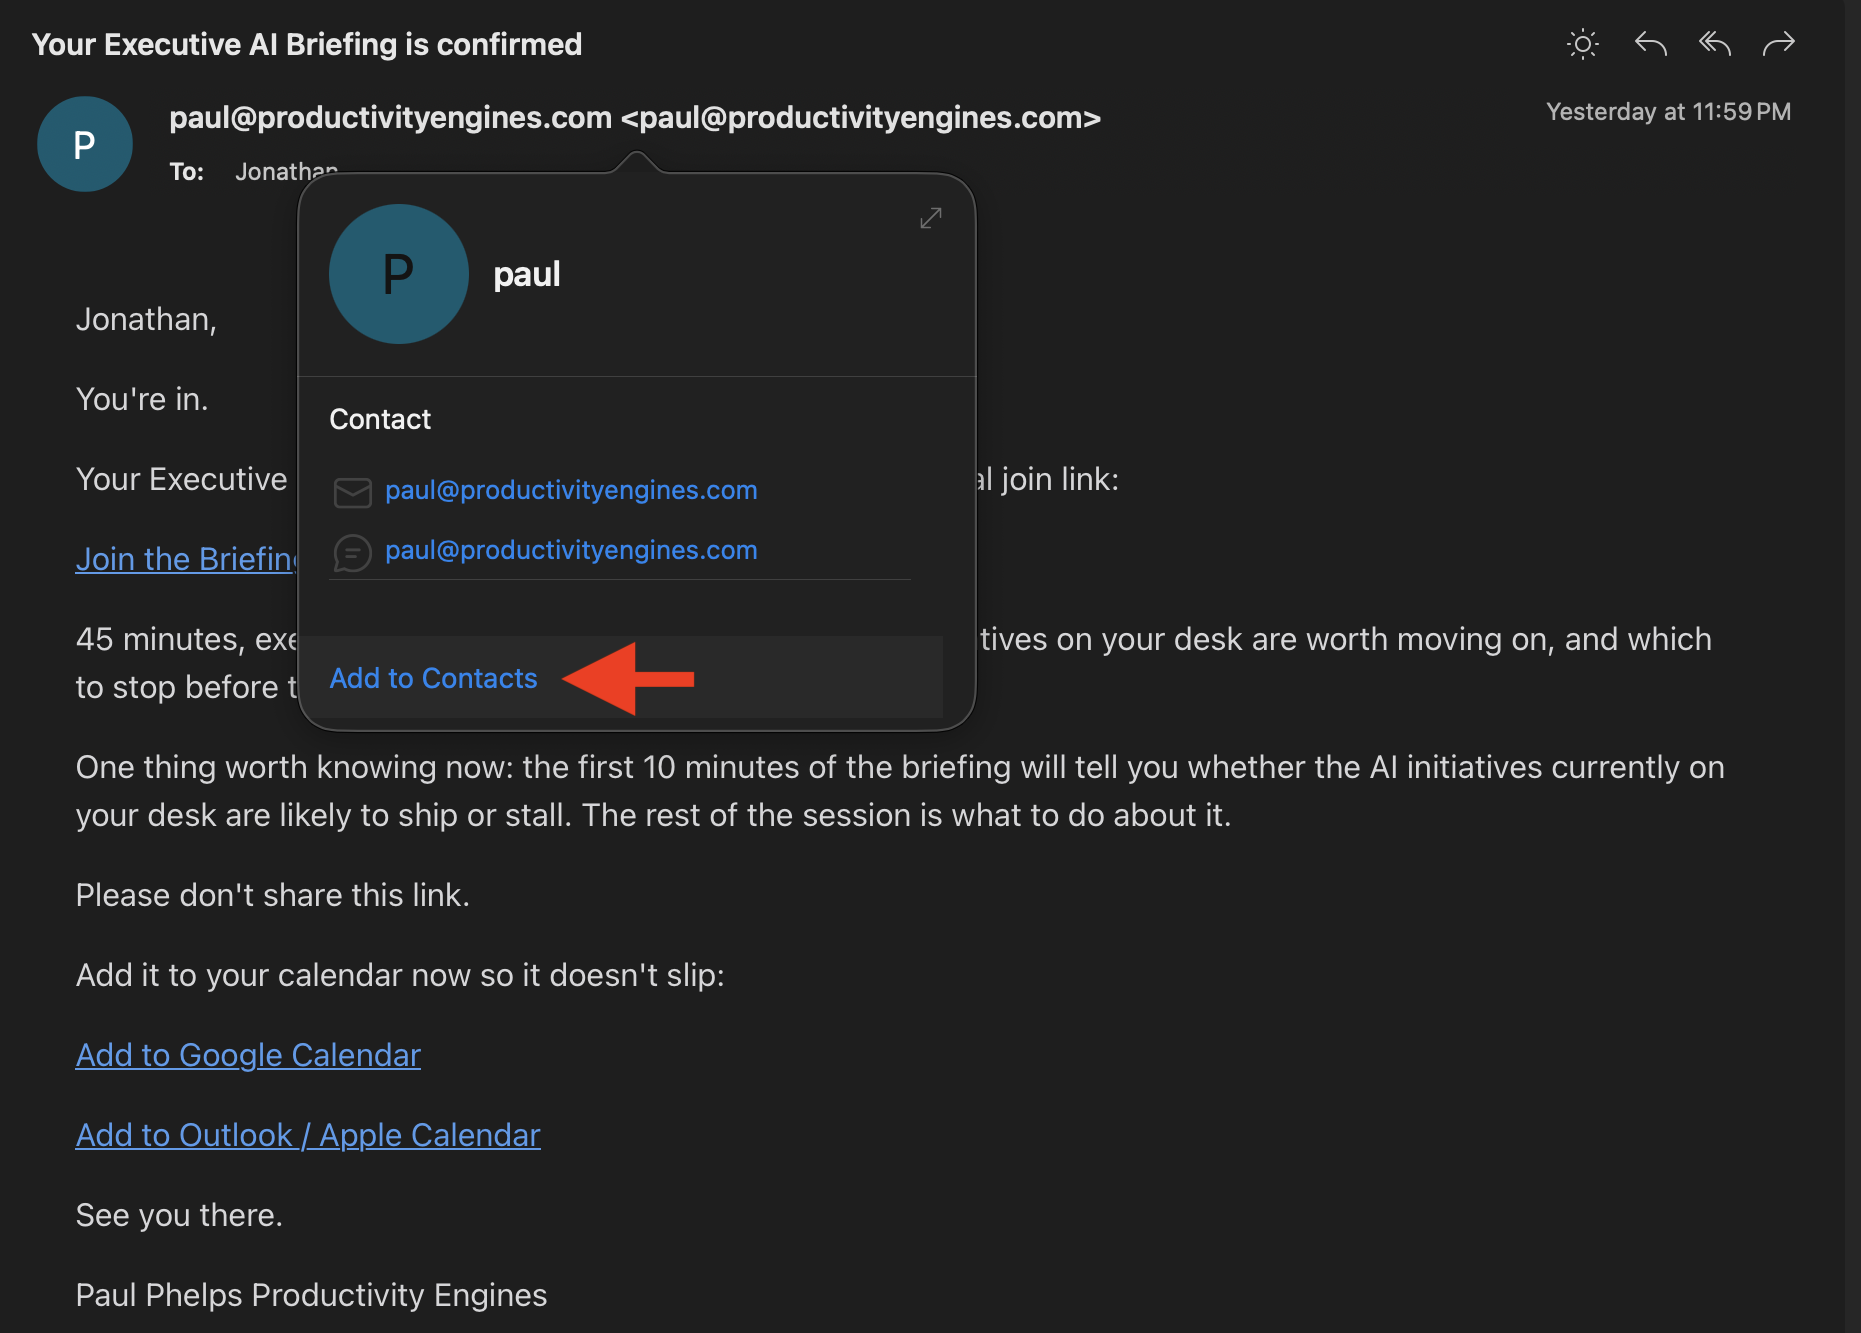Click the 'You're in.' line
The image size is (1861, 1333).
142,399
